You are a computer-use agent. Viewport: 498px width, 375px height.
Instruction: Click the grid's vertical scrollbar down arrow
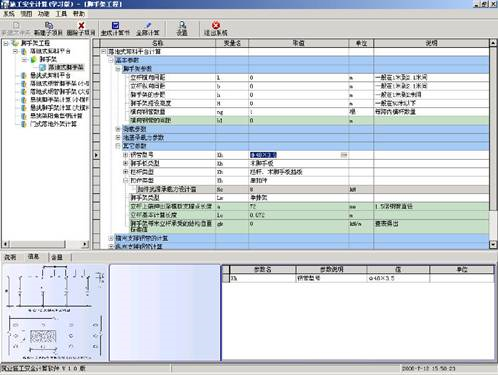pyautogui.click(x=493, y=245)
